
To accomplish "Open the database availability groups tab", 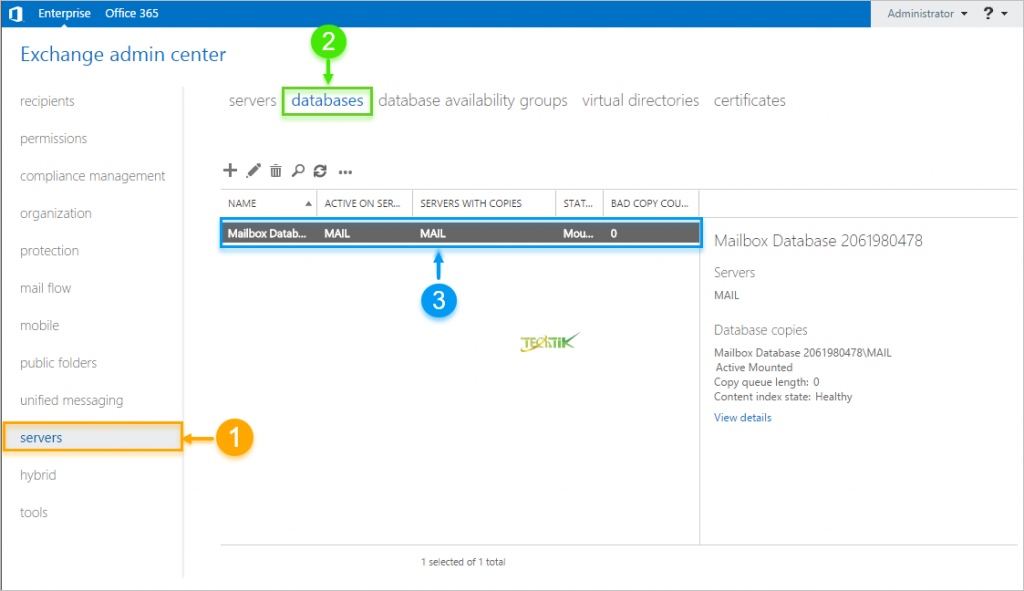I will pos(473,101).
